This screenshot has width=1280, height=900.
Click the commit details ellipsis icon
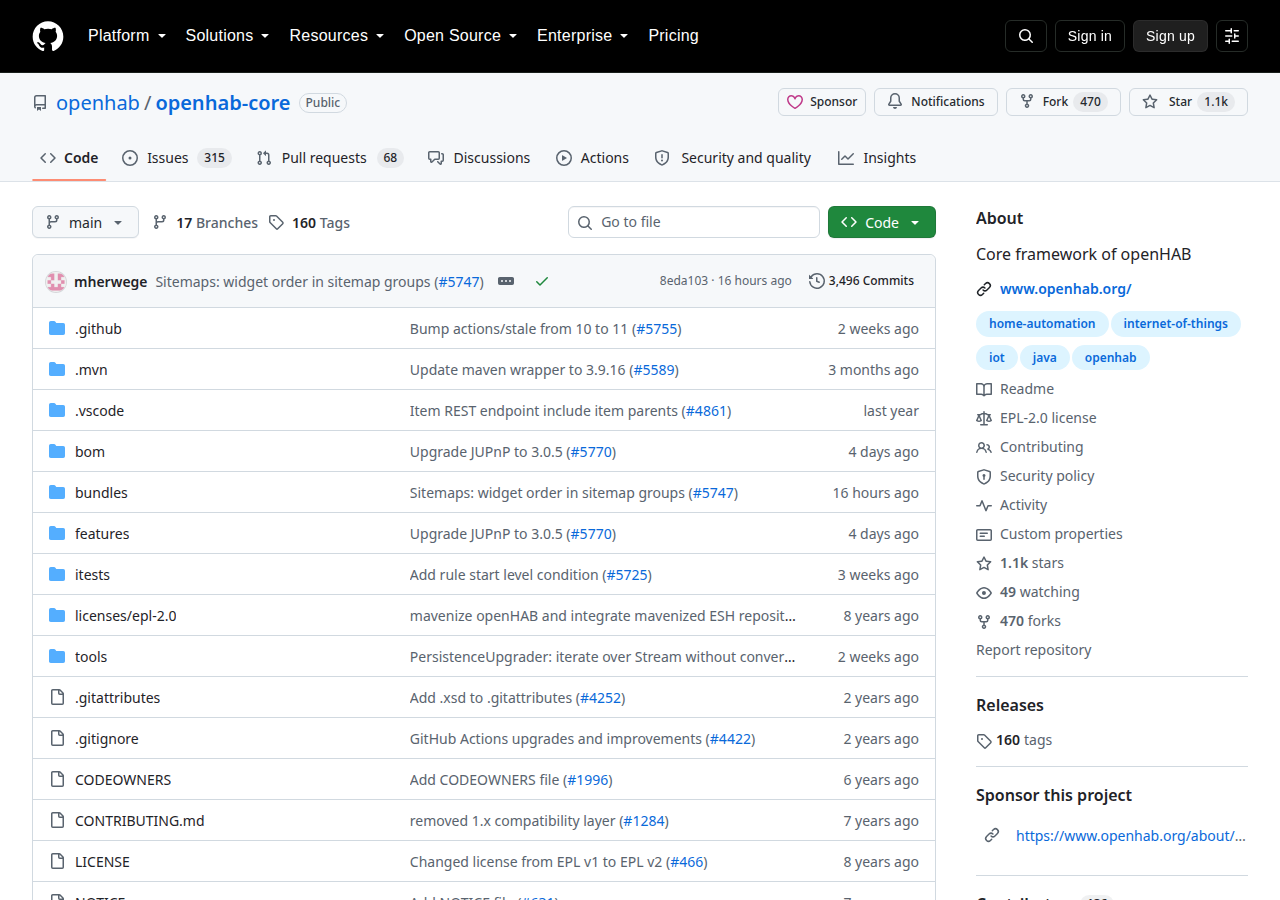tap(506, 281)
